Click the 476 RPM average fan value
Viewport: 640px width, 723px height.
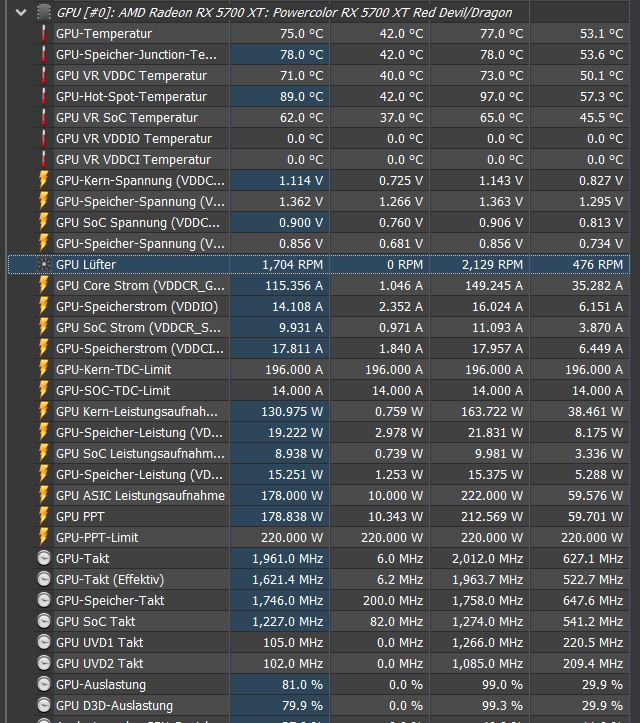point(598,265)
